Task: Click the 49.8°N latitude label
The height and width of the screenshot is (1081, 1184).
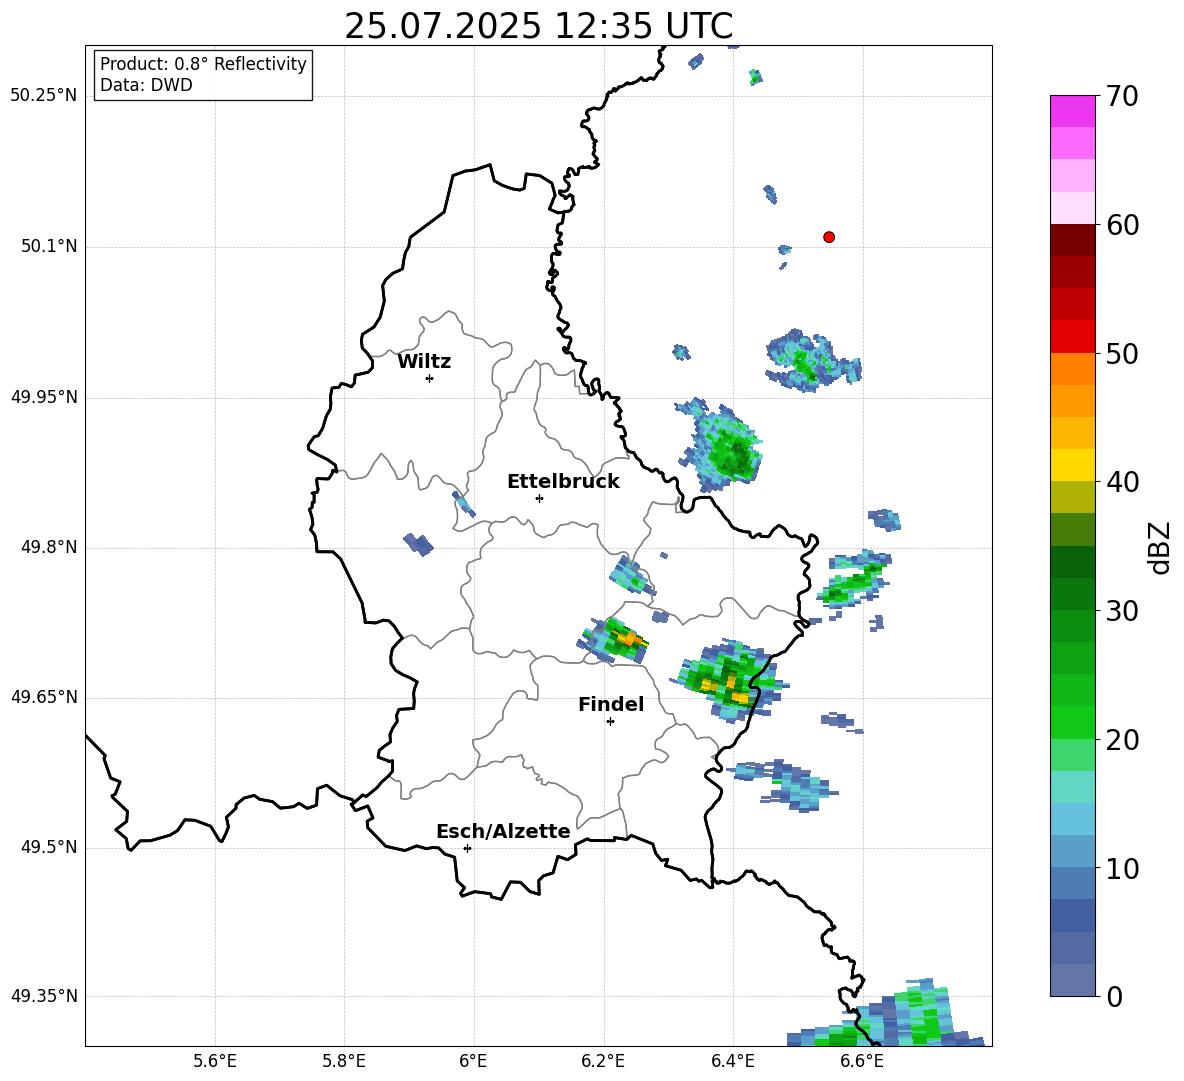Action: tap(49, 547)
